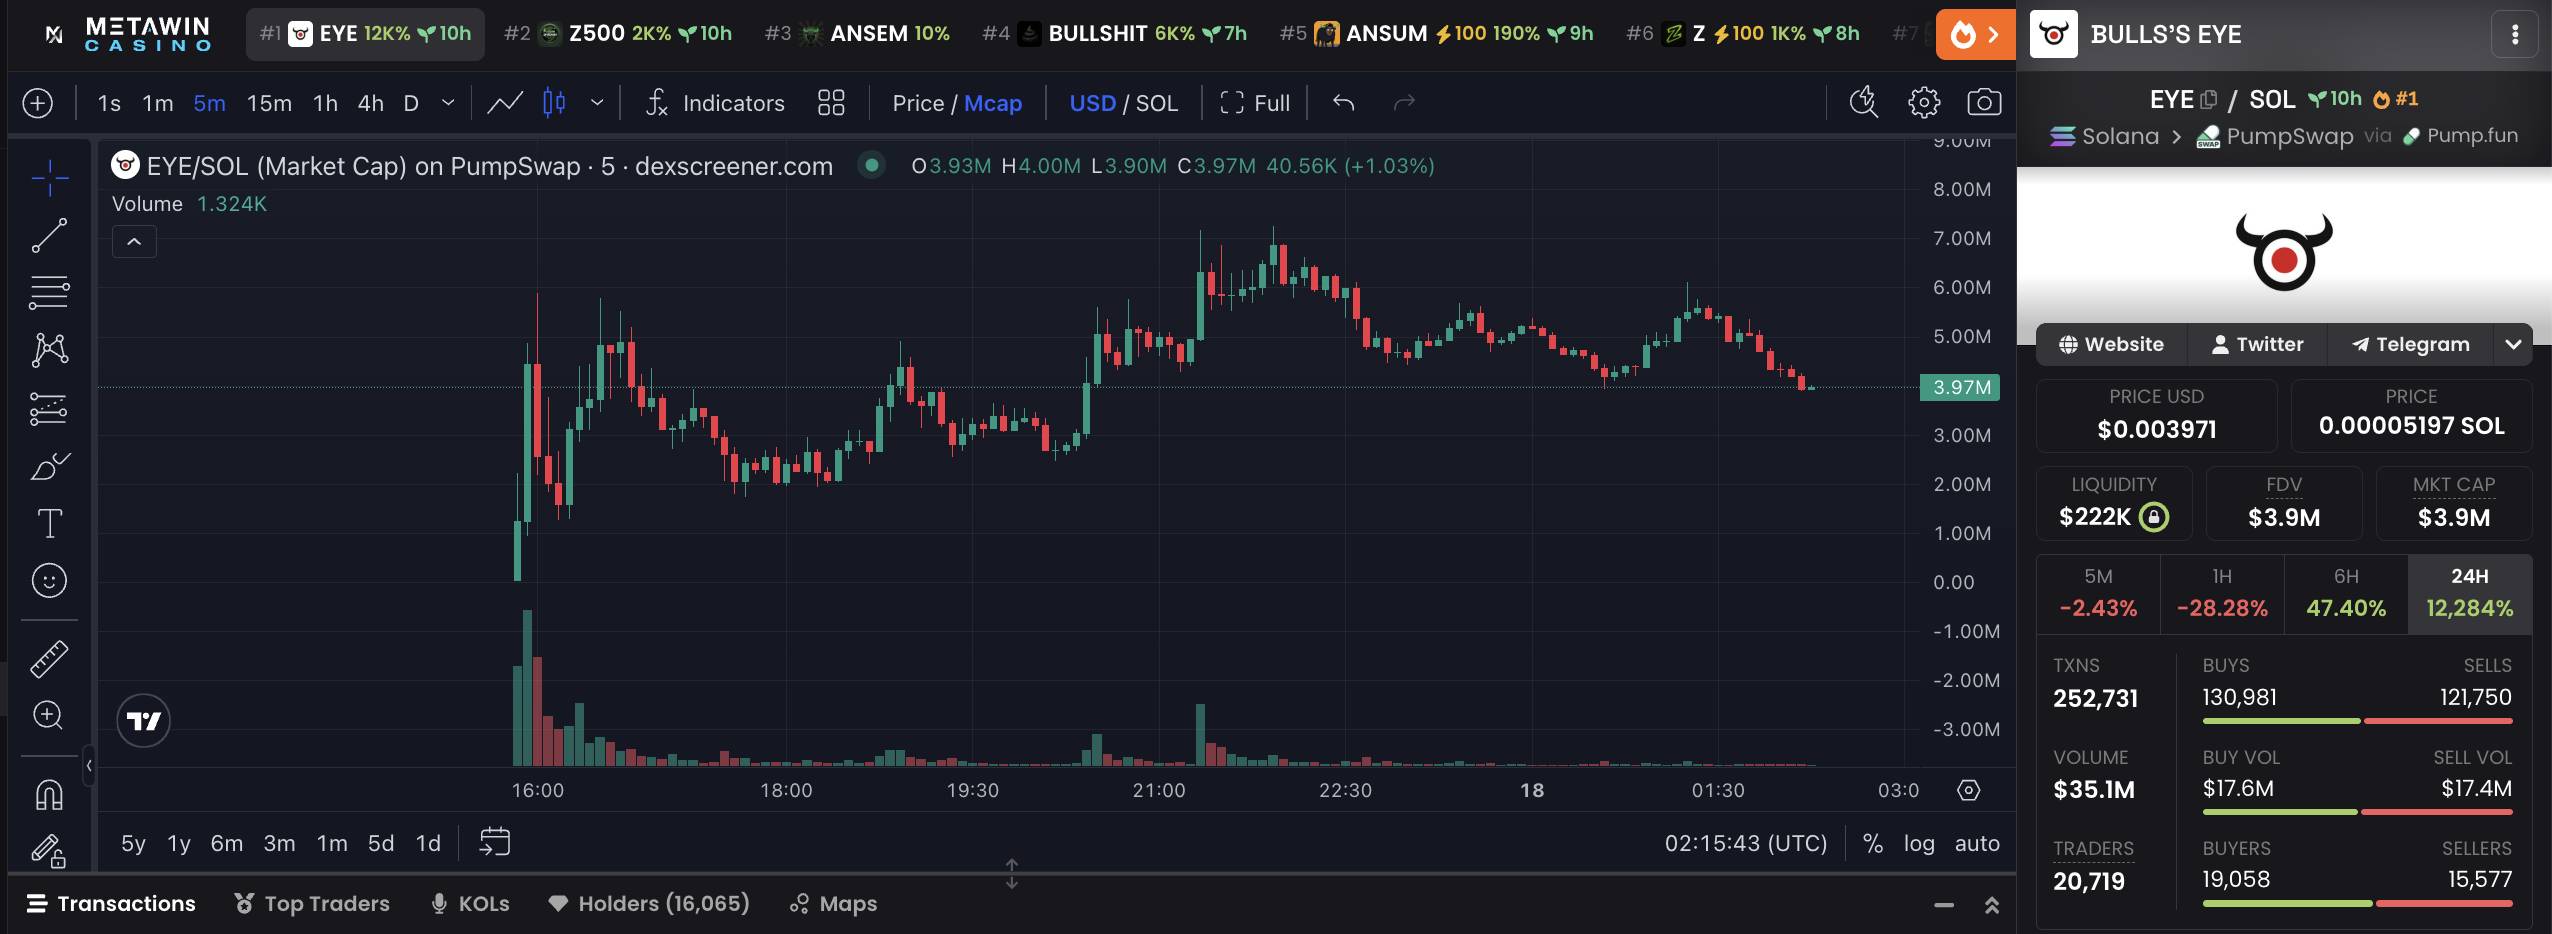Select the 15m timeframe

pos(269,103)
